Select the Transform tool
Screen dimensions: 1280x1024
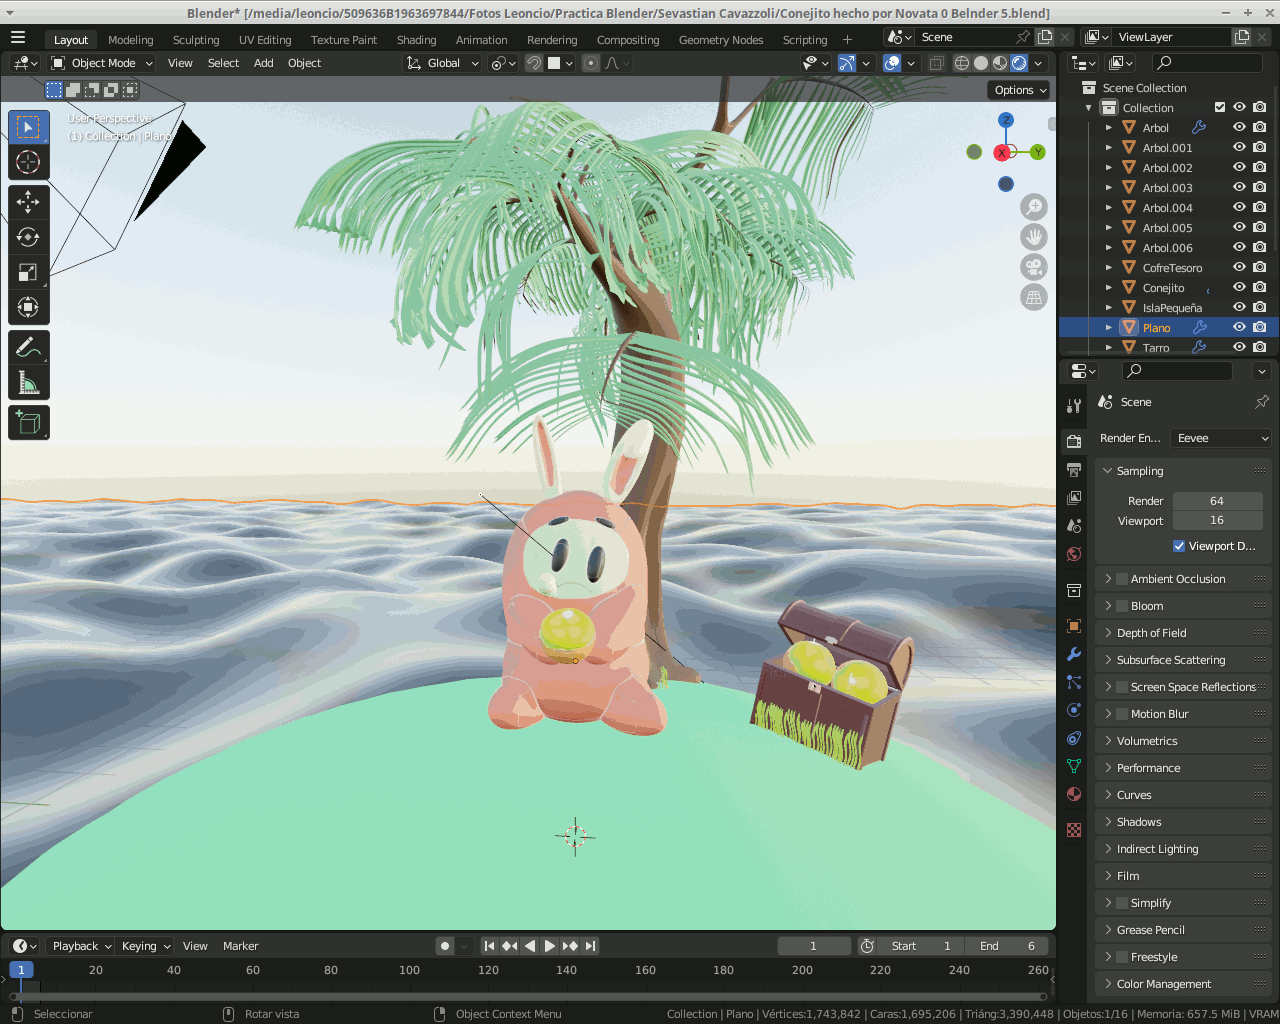coord(28,307)
